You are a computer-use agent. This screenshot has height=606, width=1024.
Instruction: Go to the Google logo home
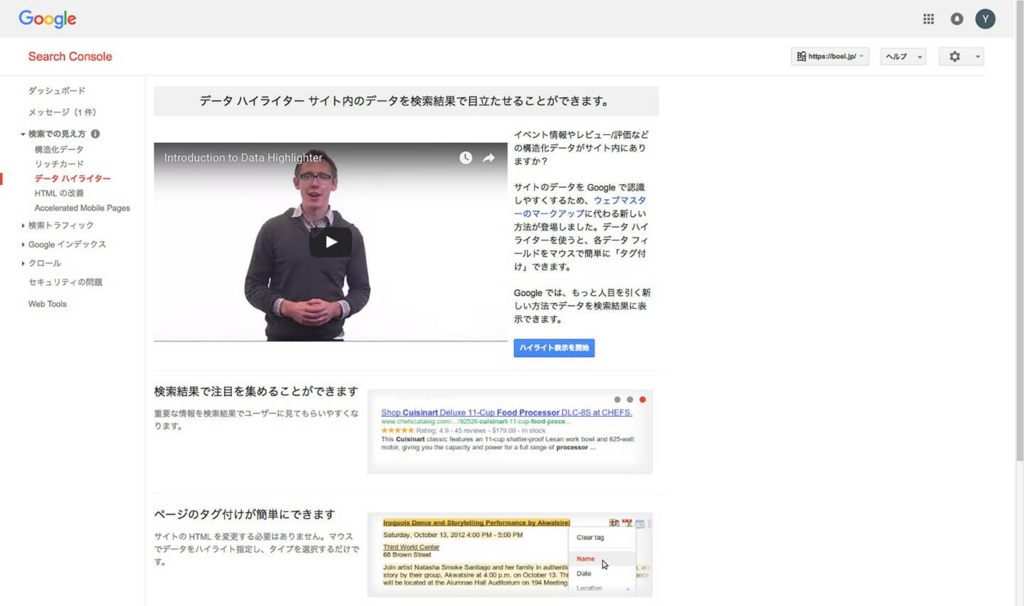[x=48, y=19]
